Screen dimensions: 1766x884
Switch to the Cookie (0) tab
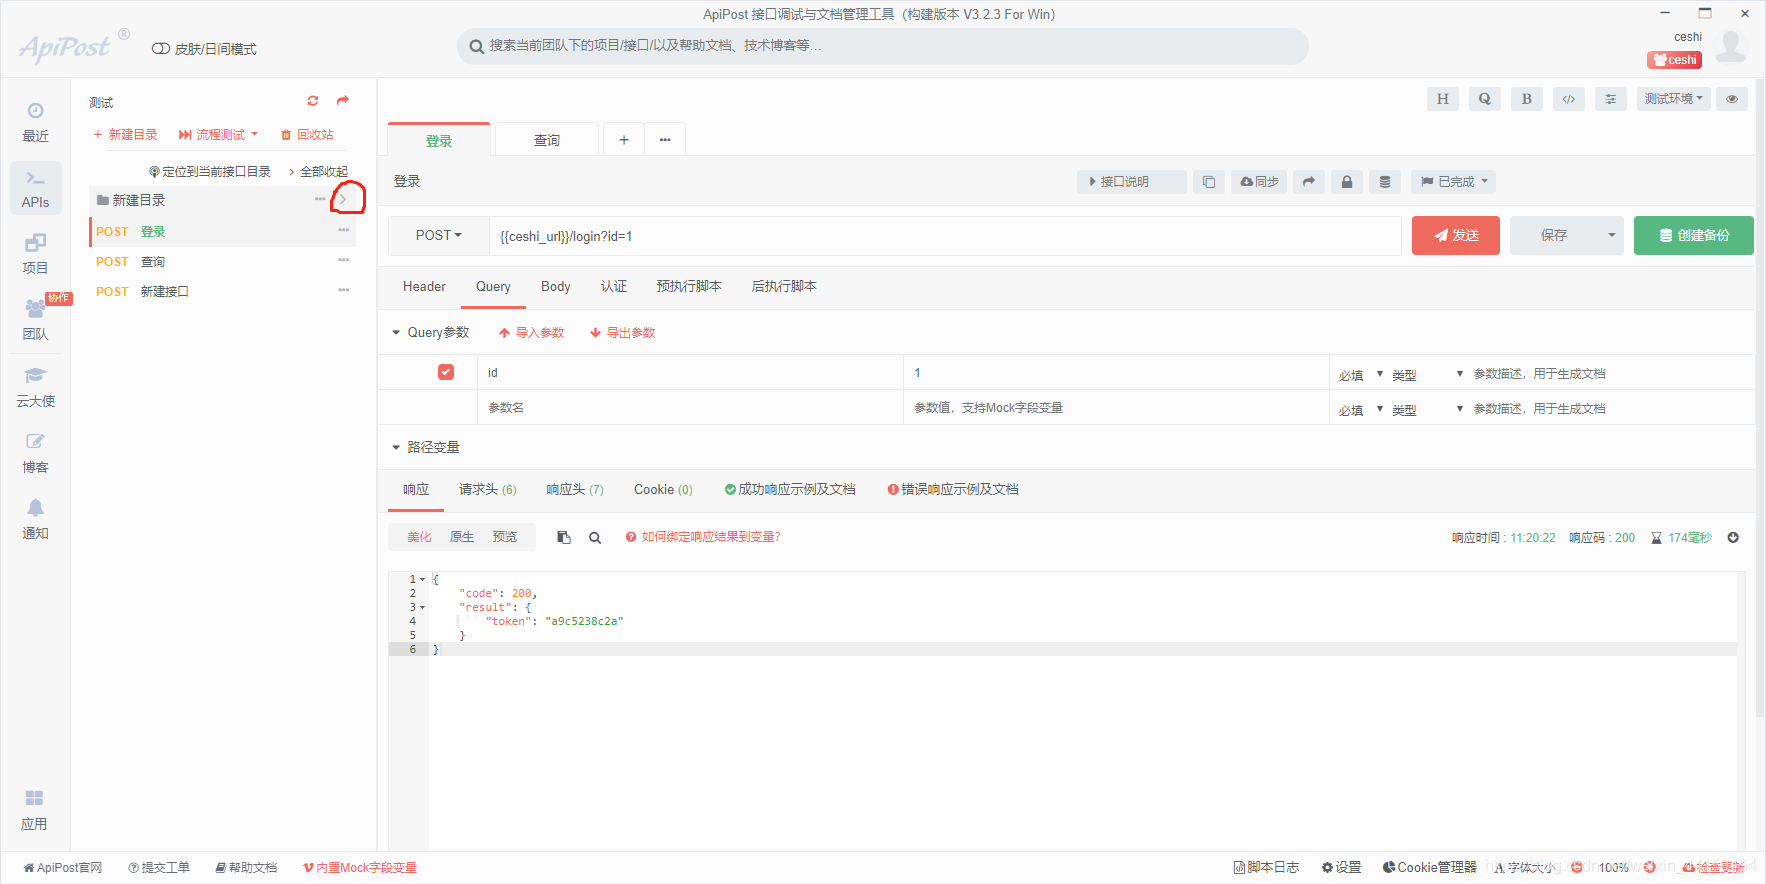663,490
